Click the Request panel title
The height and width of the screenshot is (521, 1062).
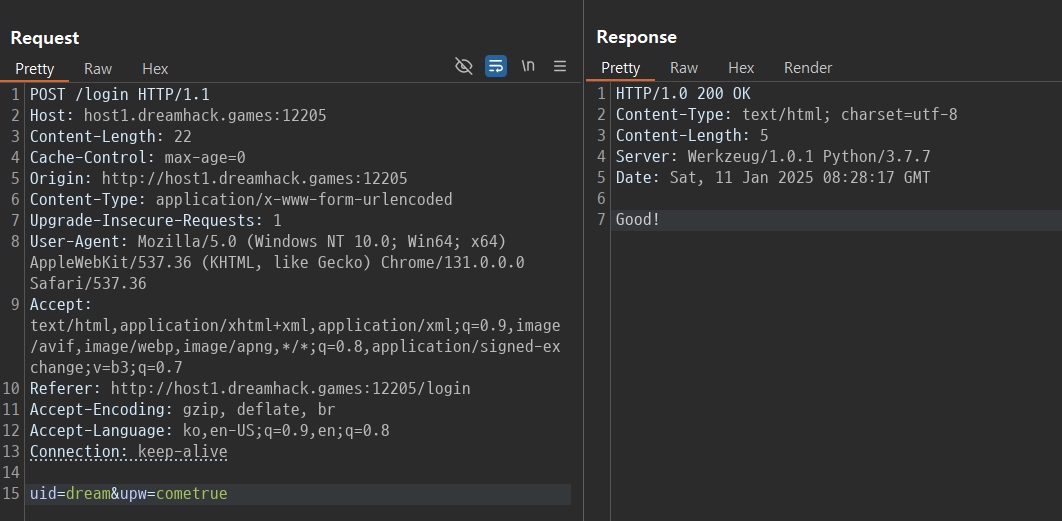tap(45, 38)
